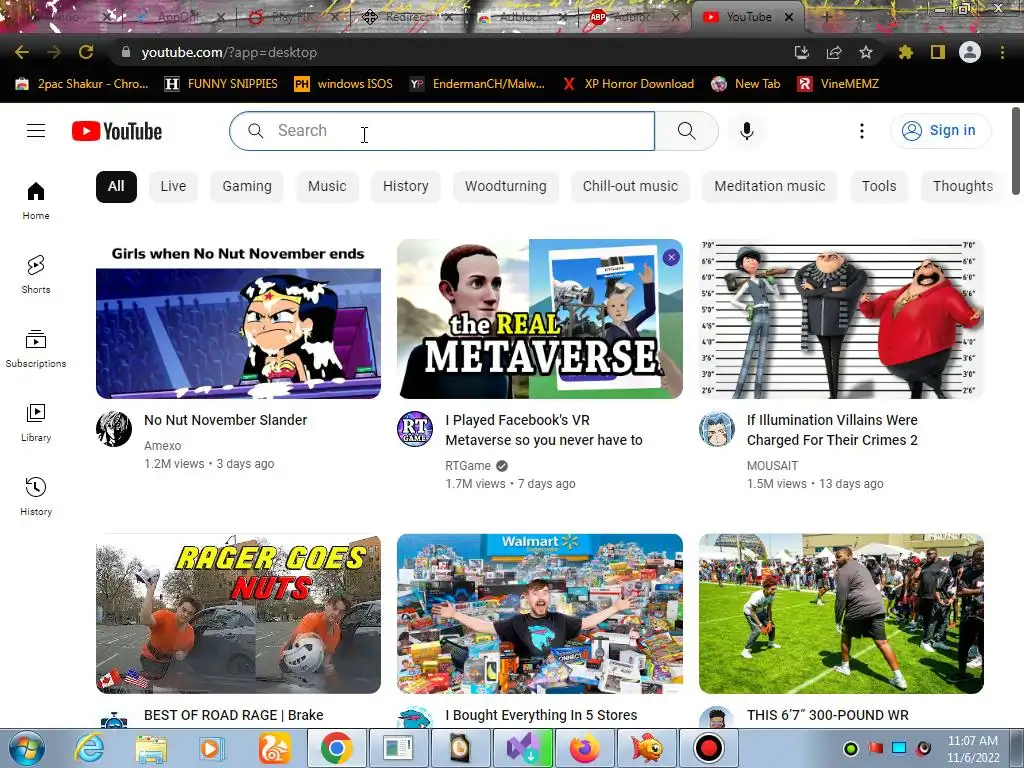Open the Chrome extensions puzzle icon

(x=905, y=52)
